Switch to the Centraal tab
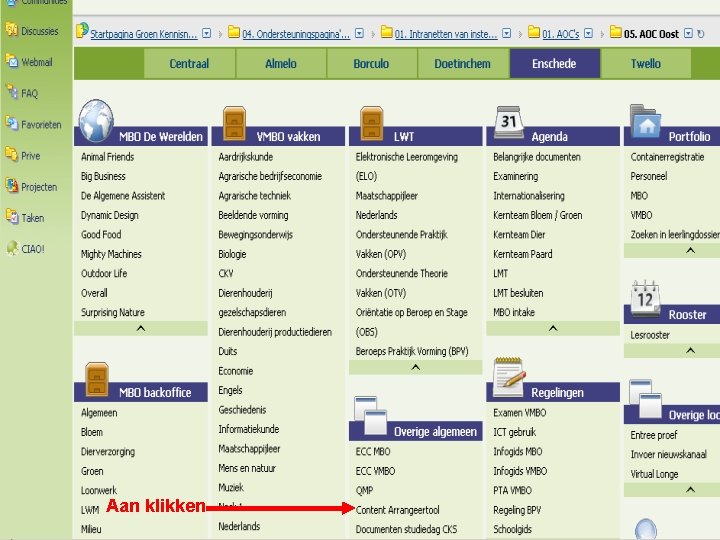The image size is (720, 540). (x=189, y=63)
